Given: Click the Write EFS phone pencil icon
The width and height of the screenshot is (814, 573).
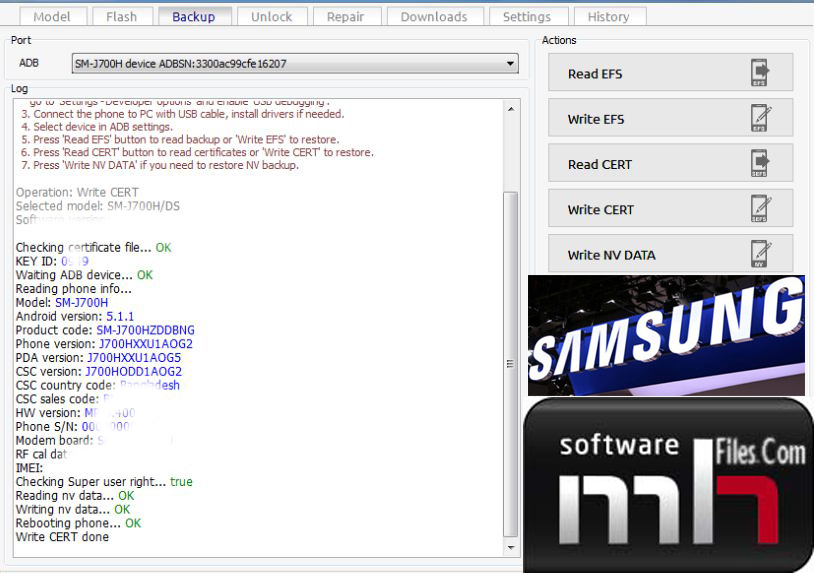Looking at the screenshot, I should click(761, 118).
